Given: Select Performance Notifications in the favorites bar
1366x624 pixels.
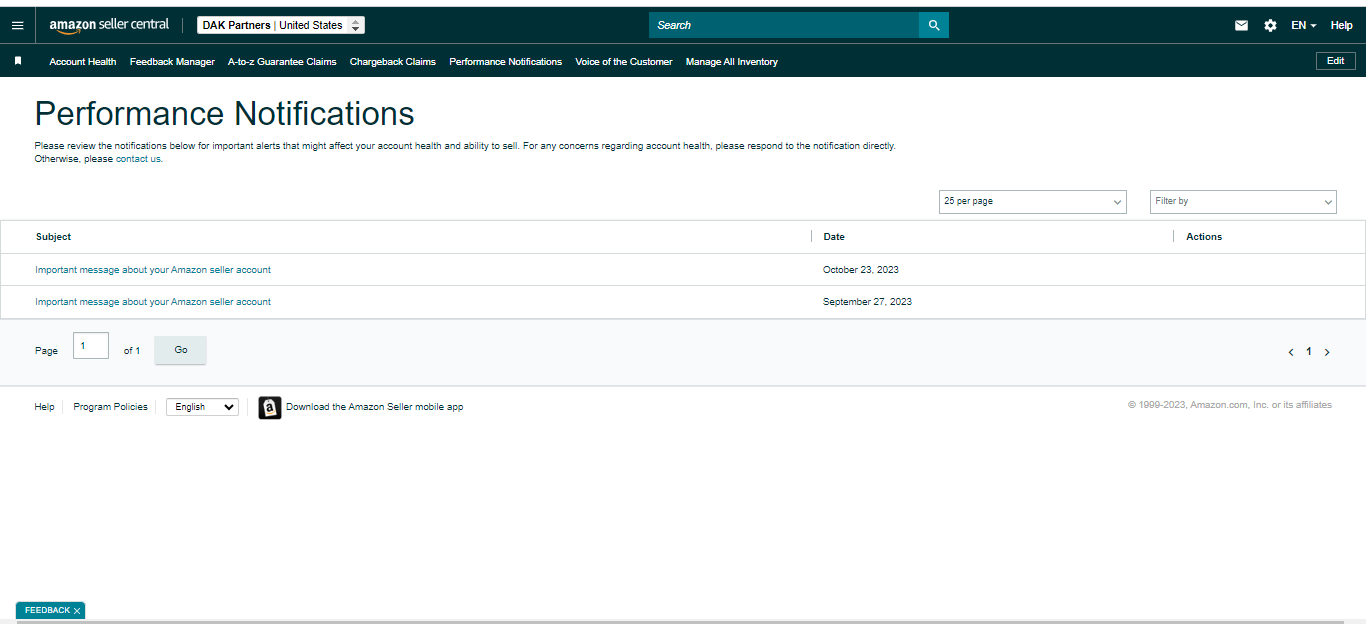Looking at the screenshot, I should click(506, 61).
